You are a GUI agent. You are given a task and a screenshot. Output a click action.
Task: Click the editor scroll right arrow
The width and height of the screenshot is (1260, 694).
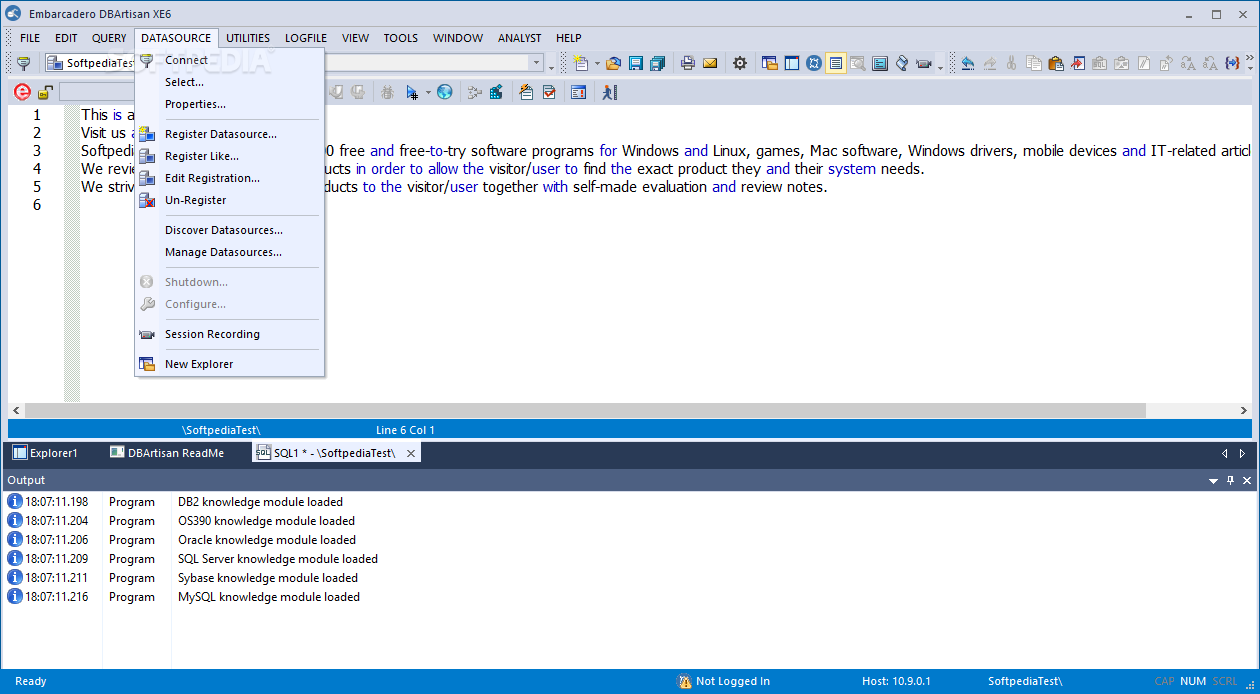pos(1244,410)
